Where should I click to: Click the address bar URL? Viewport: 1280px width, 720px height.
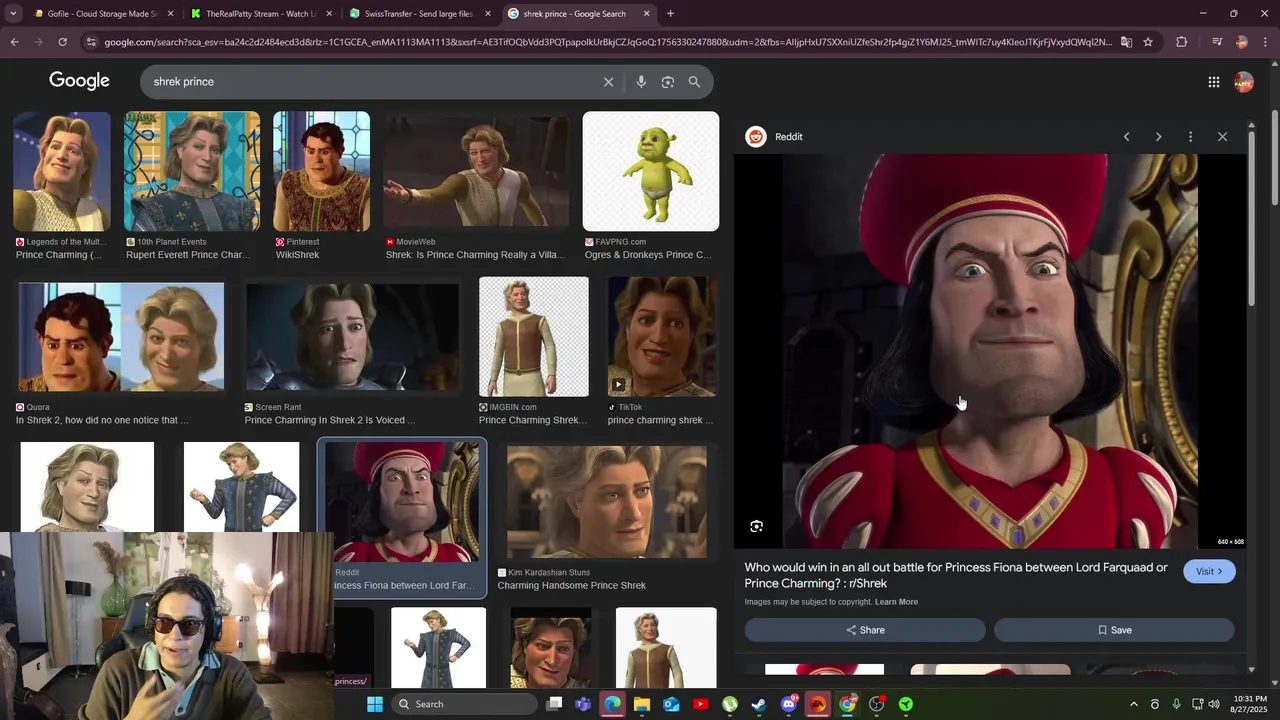(608, 42)
